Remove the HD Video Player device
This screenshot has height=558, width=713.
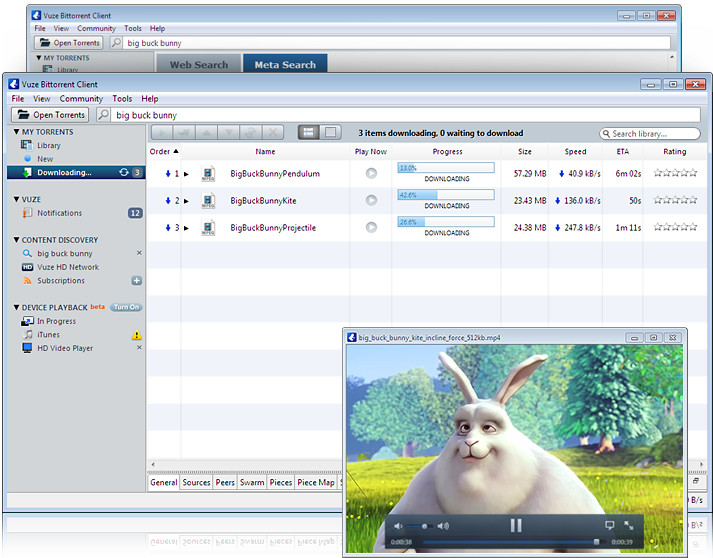(x=139, y=347)
